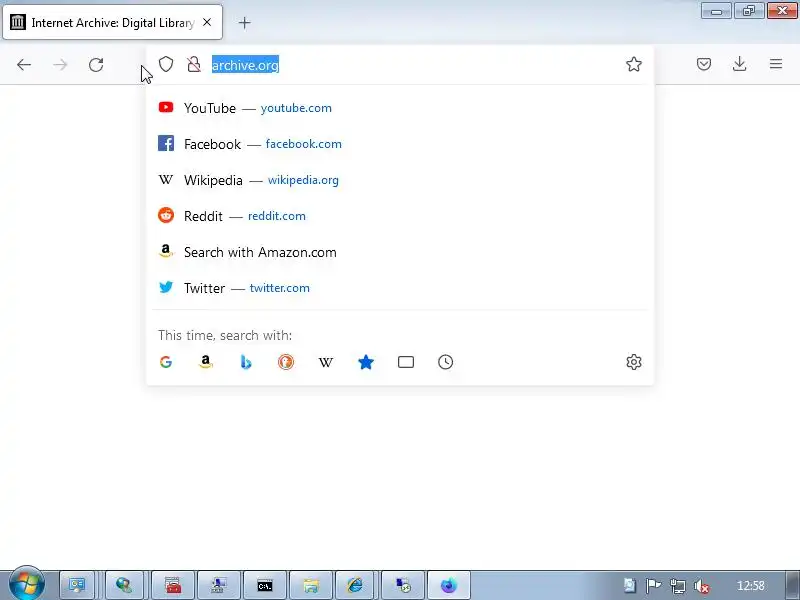Open tracking protection shield icon

click(x=166, y=64)
